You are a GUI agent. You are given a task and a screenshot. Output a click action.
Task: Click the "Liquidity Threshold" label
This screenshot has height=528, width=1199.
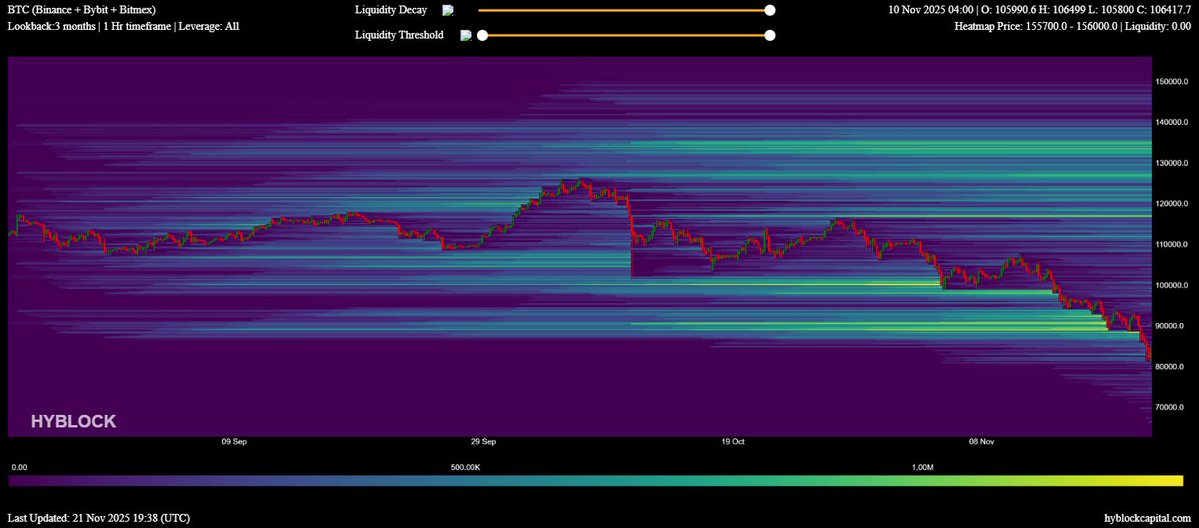tap(399, 35)
